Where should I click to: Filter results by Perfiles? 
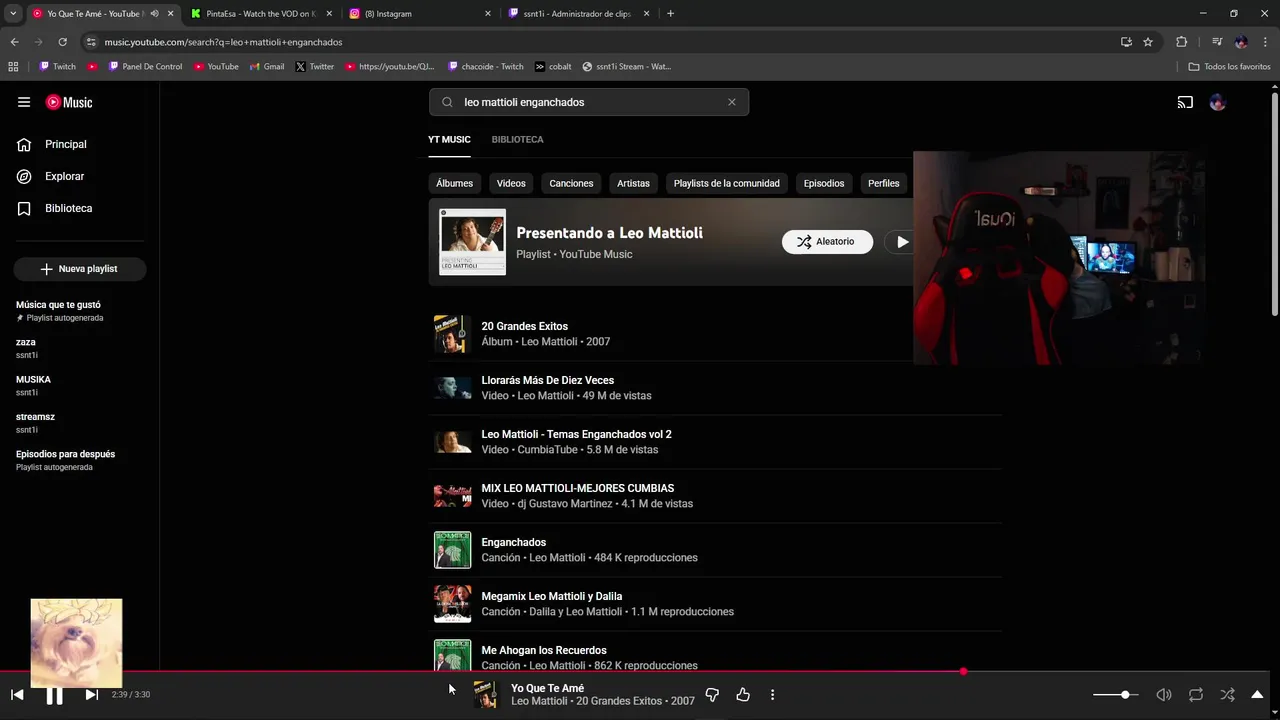pos(884,183)
